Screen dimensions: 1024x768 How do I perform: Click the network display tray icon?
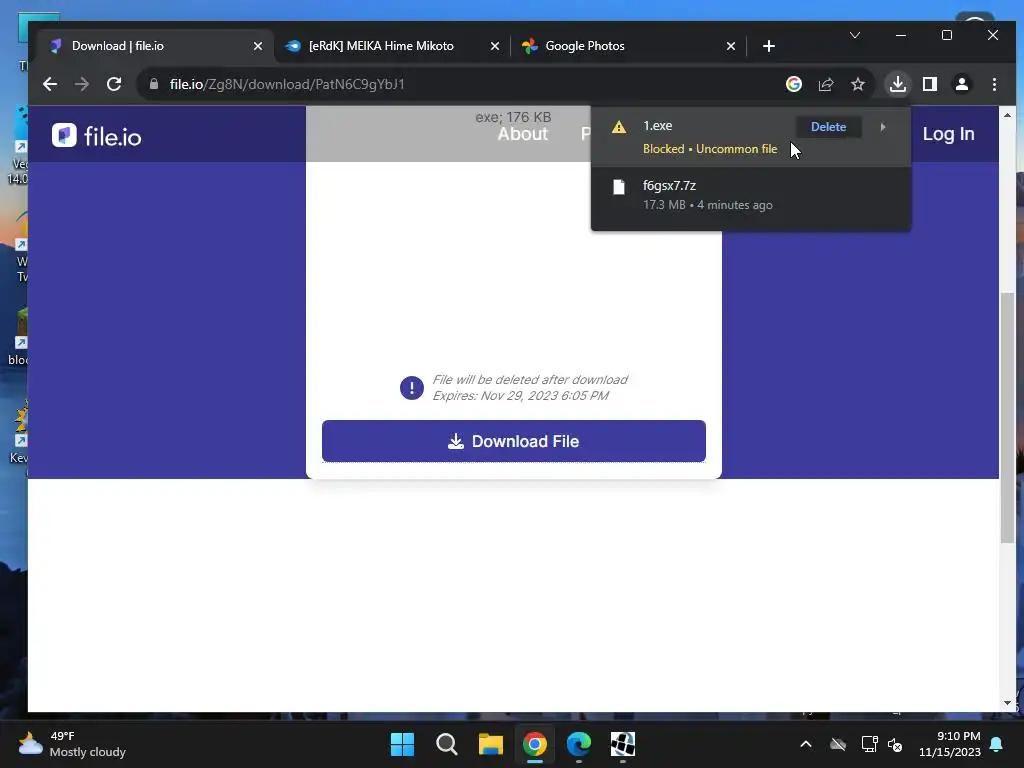pos(869,744)
